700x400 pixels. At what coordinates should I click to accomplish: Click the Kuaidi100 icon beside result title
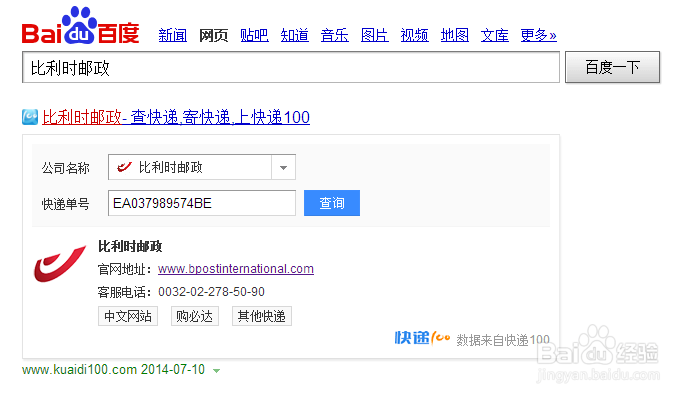(30, 117)
